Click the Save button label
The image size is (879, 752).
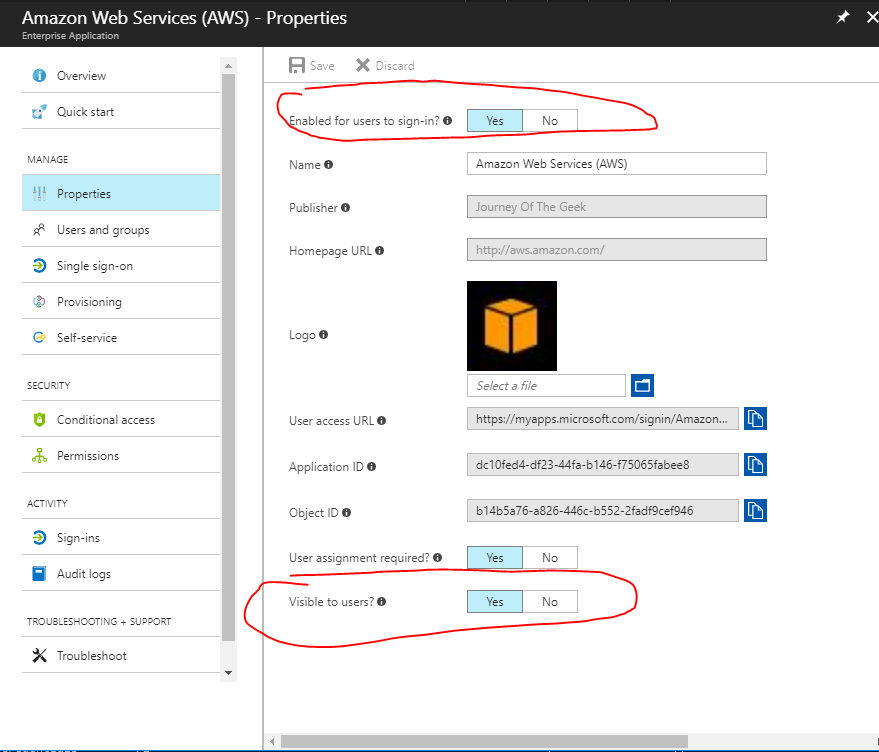point(322,66)
